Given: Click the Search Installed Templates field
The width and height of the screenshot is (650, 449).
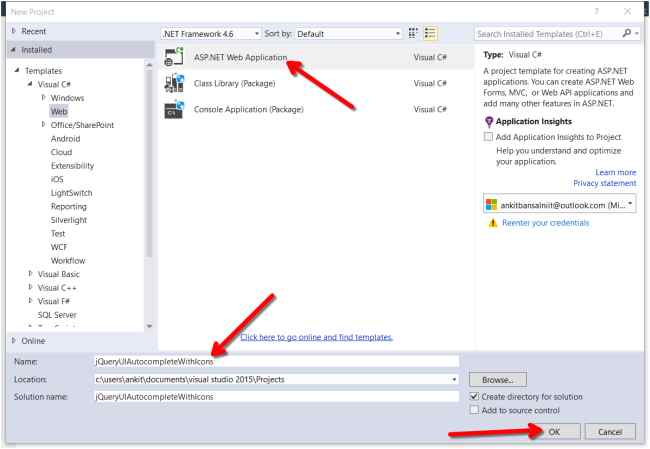Looking at the screenshot, I should pyautogui.click(x=548, y=34).
